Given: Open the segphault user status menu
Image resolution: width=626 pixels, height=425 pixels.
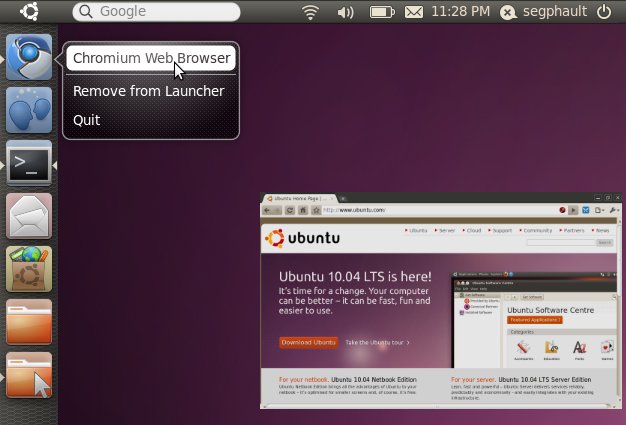Looking at the screenshot, I should [x=544, y=12].
